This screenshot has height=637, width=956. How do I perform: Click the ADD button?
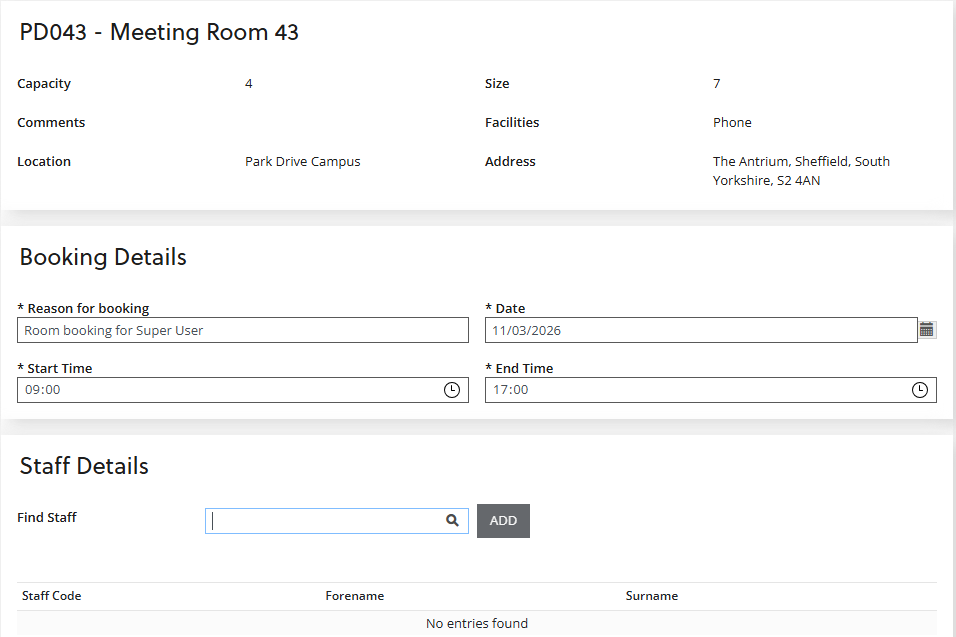pos(503,520)
